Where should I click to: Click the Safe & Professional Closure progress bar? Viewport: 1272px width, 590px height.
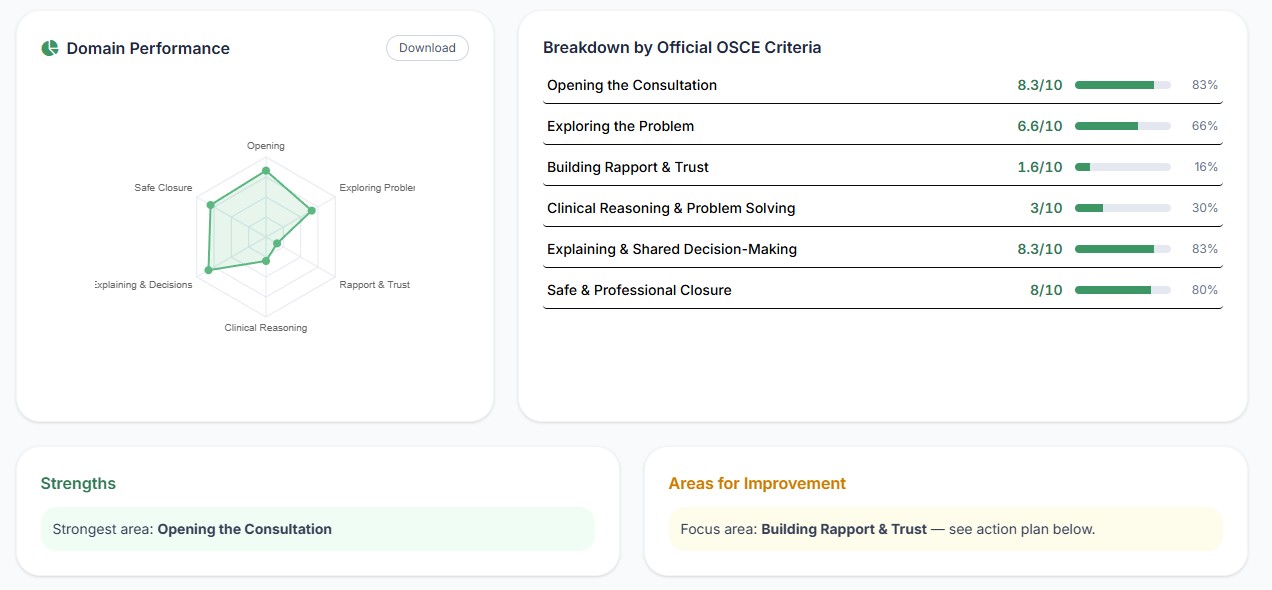point(1123,290)
